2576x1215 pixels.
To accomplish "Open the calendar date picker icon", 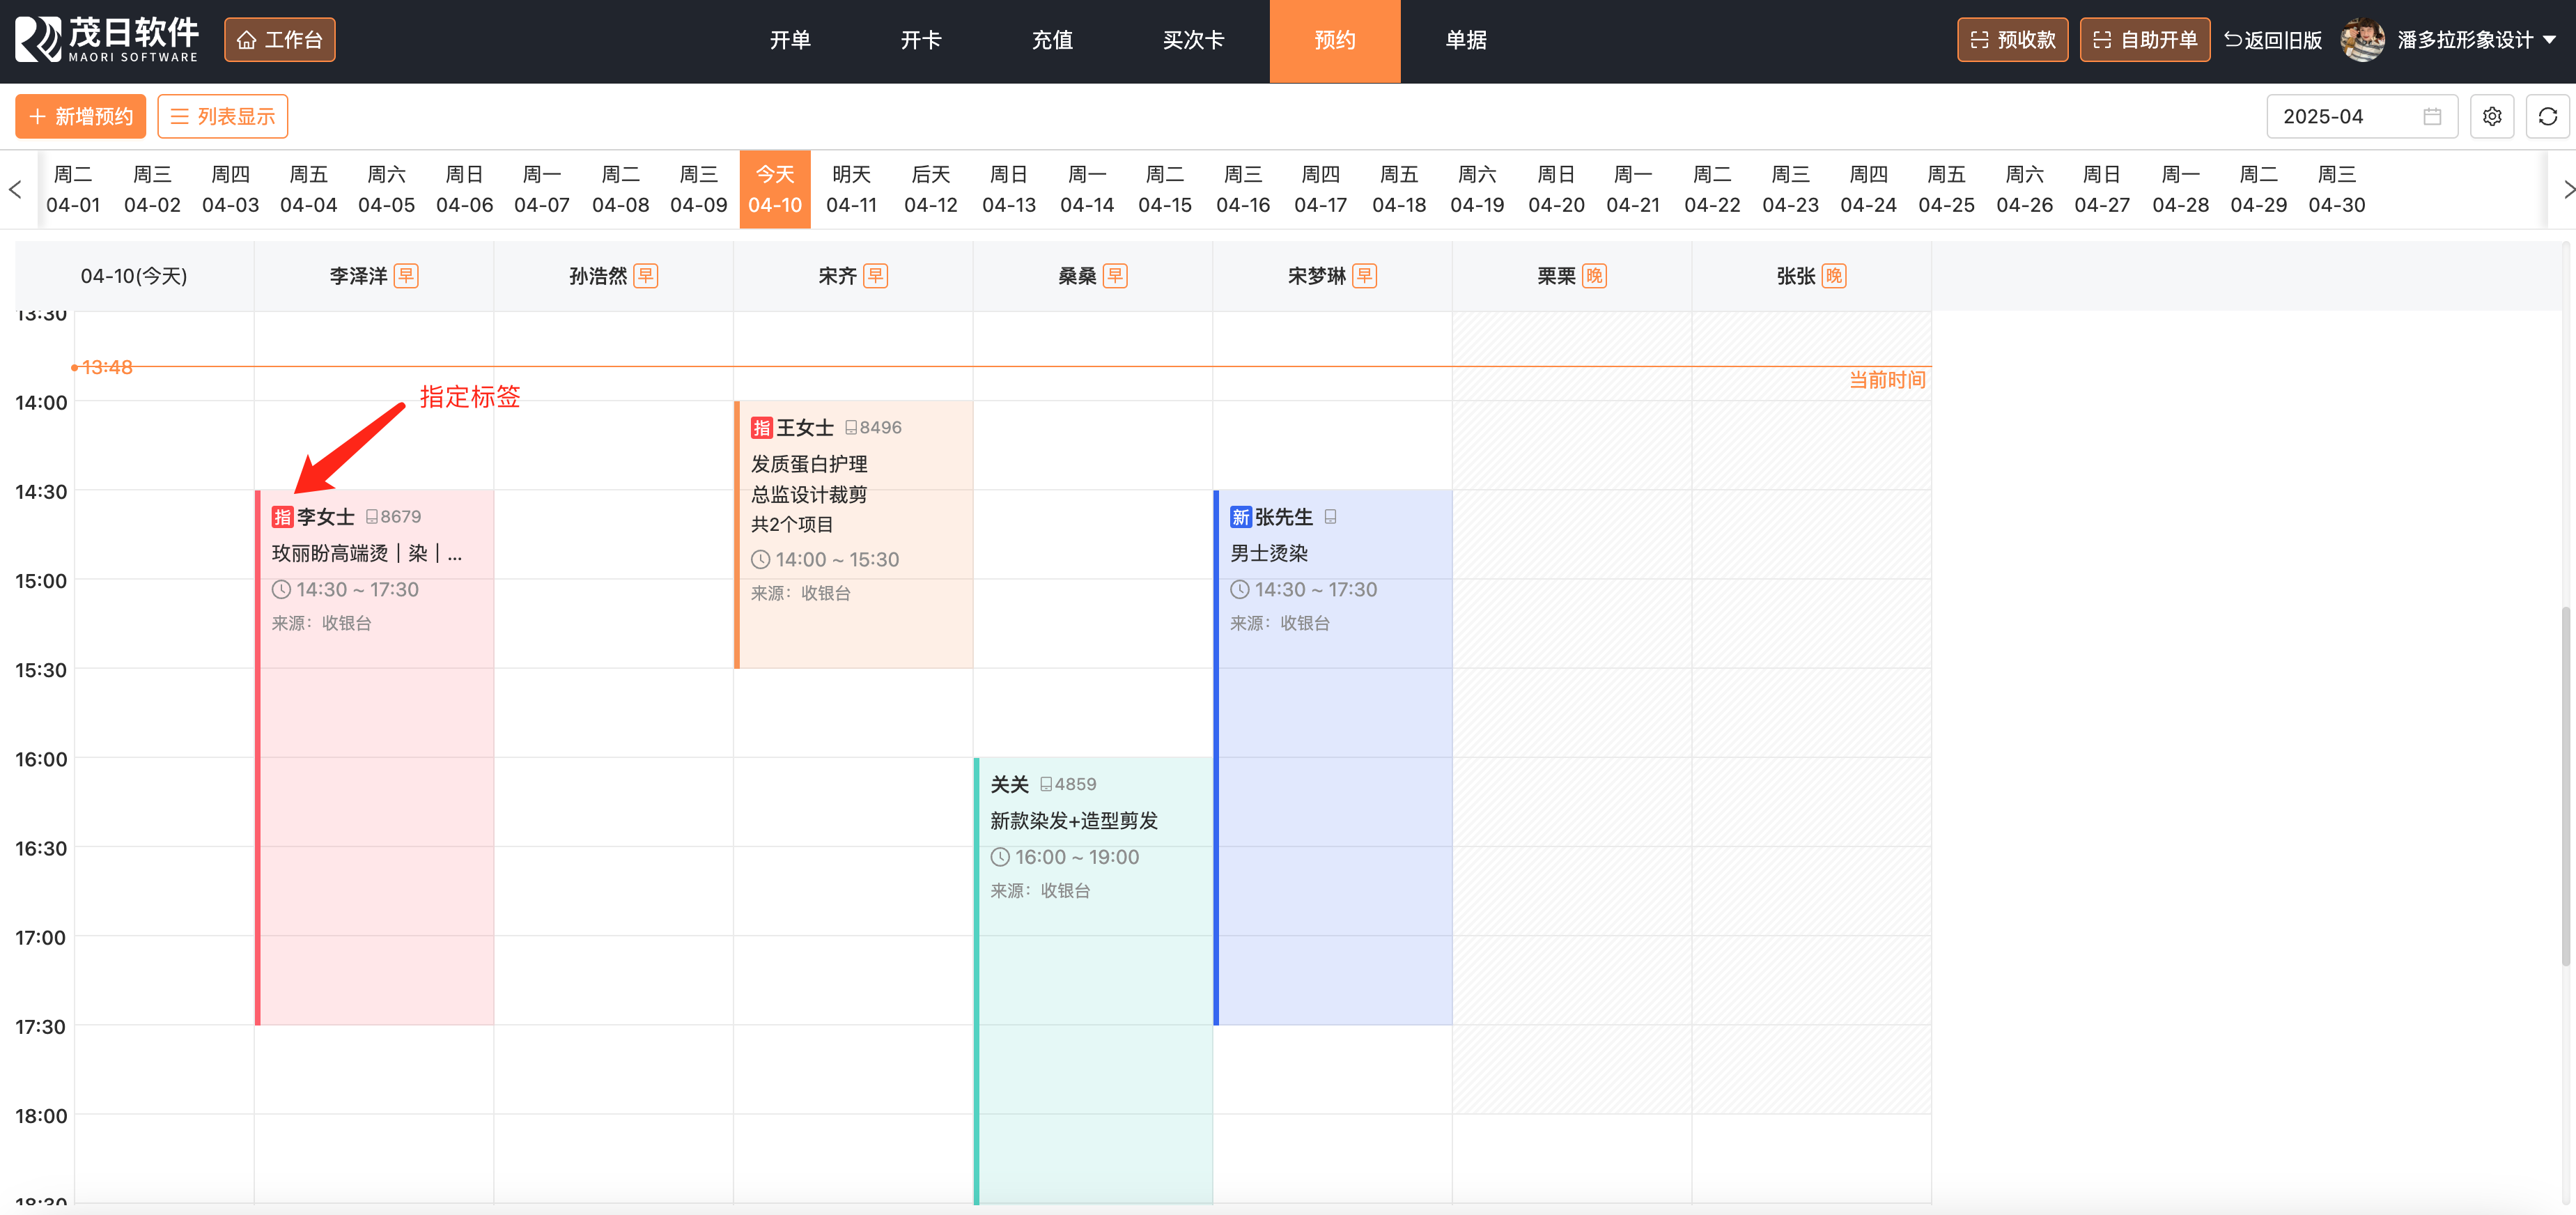I will point(2432,117).
